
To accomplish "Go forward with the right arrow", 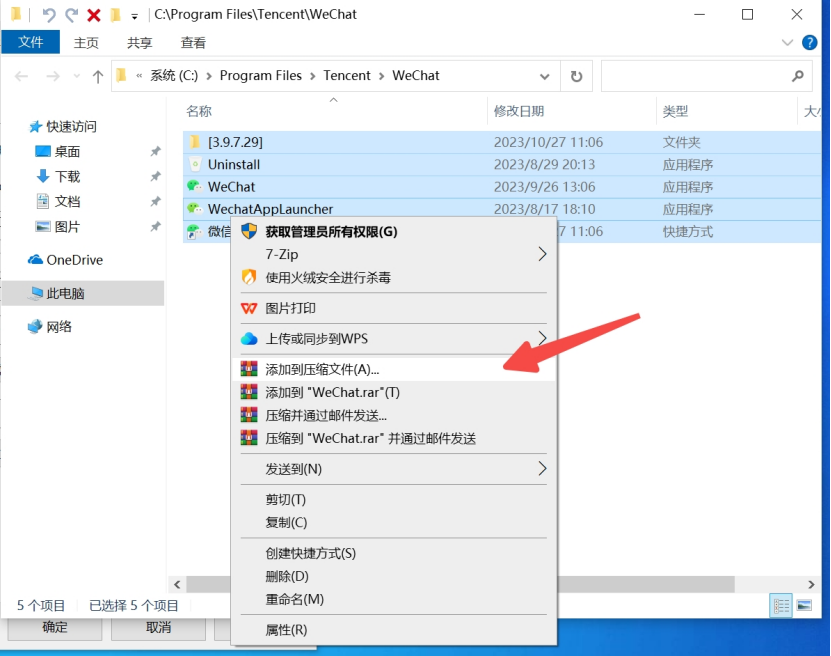I will point(52,76).
